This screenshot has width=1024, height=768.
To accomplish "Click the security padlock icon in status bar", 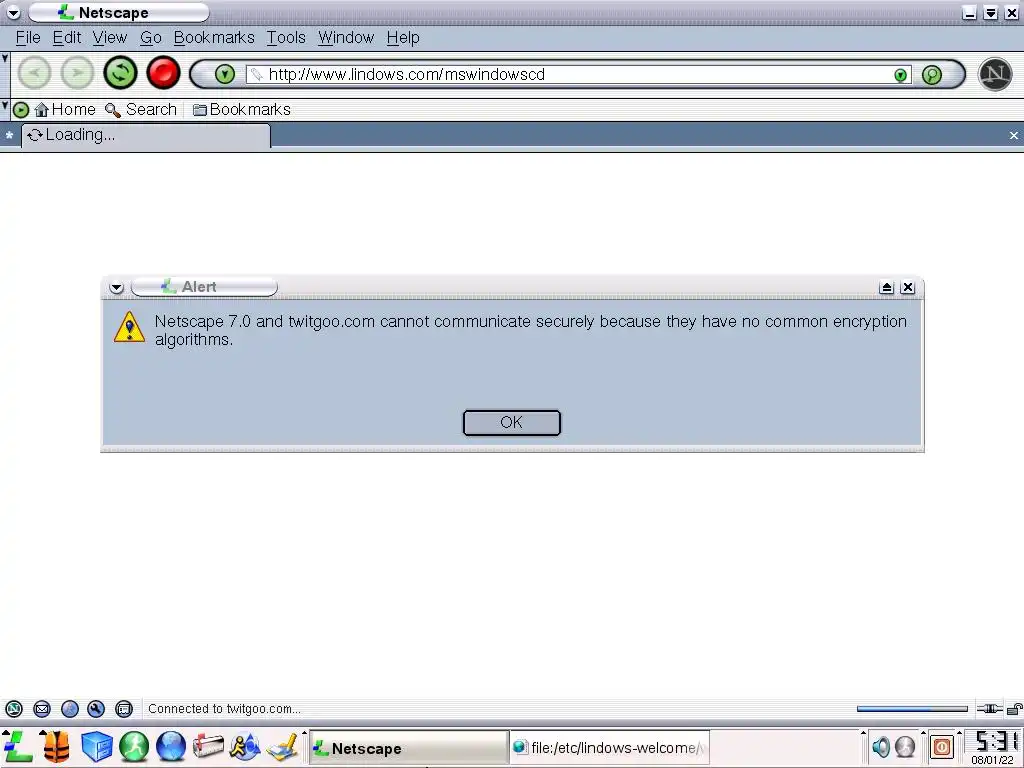I will coord(1015,709).
